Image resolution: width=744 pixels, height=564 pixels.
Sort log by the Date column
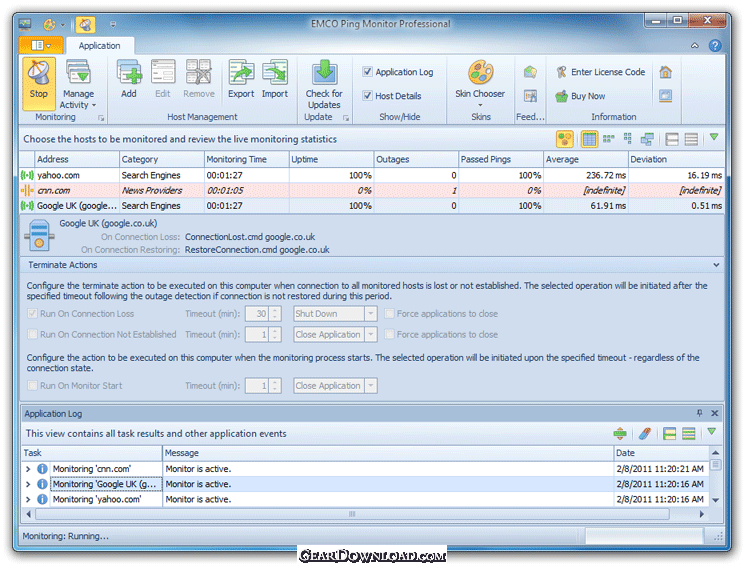click(661, 453)
